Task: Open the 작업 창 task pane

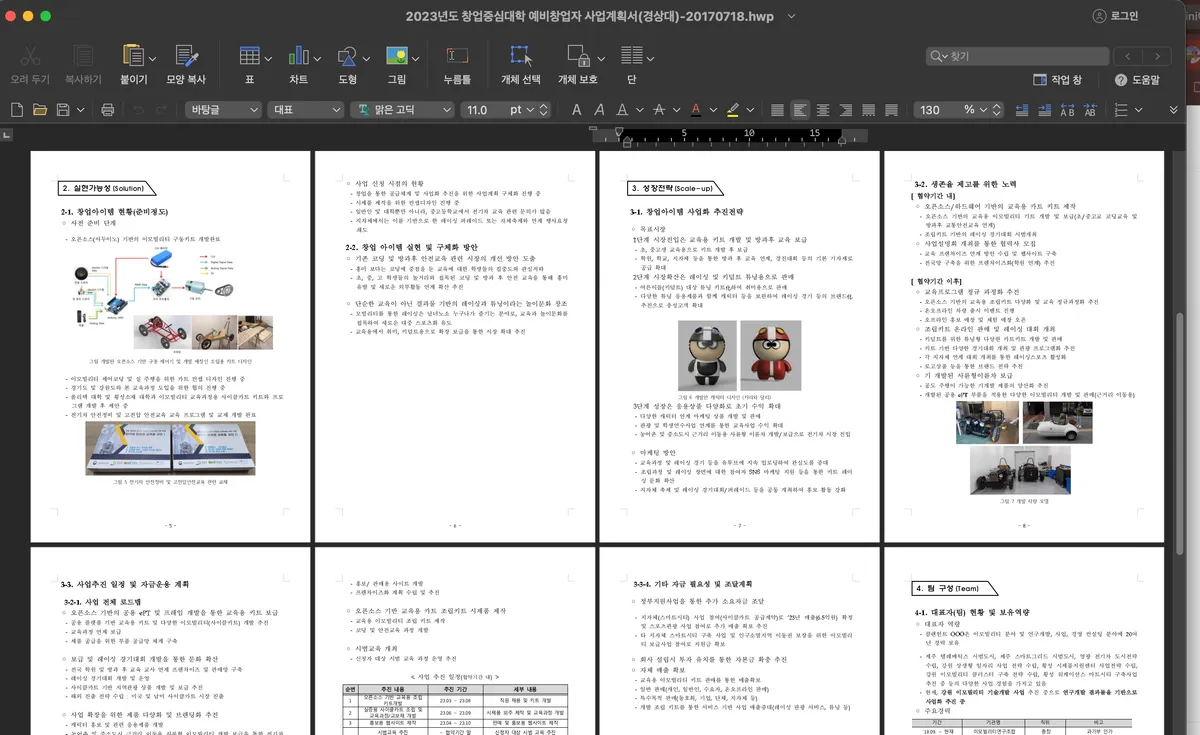Action: coord(1057,79)
